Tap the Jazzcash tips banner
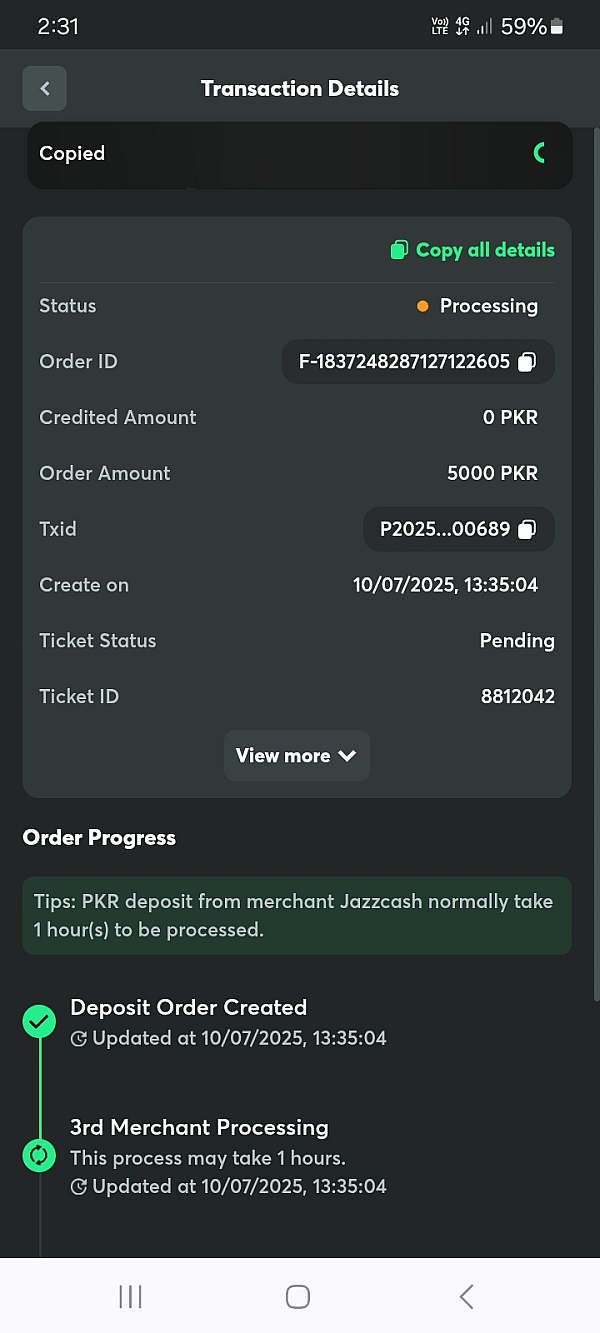This screenshot has width=600, height=1333. pyautogui.click(x=297, y=916)
